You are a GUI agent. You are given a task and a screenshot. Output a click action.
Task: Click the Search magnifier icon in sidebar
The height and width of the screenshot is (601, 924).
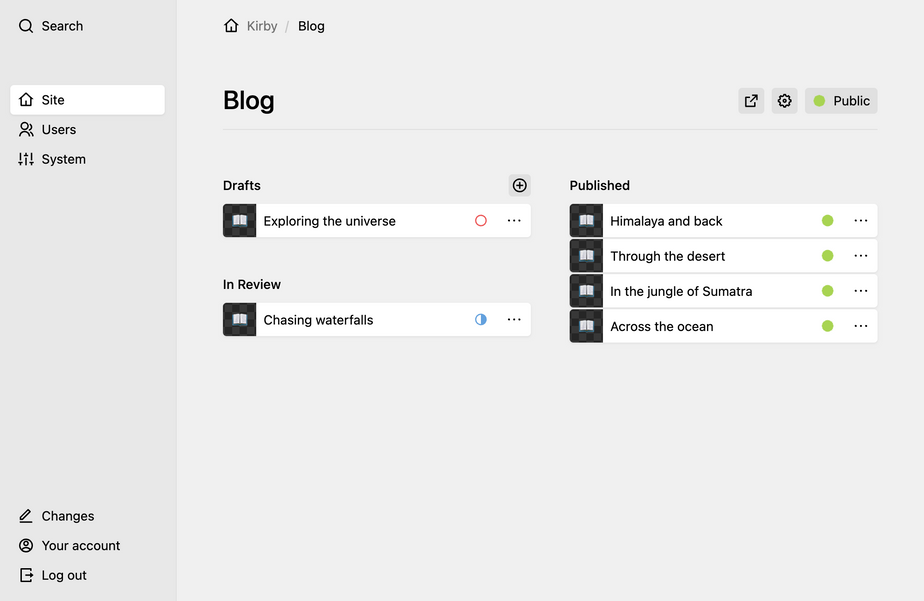pos(26,26)
